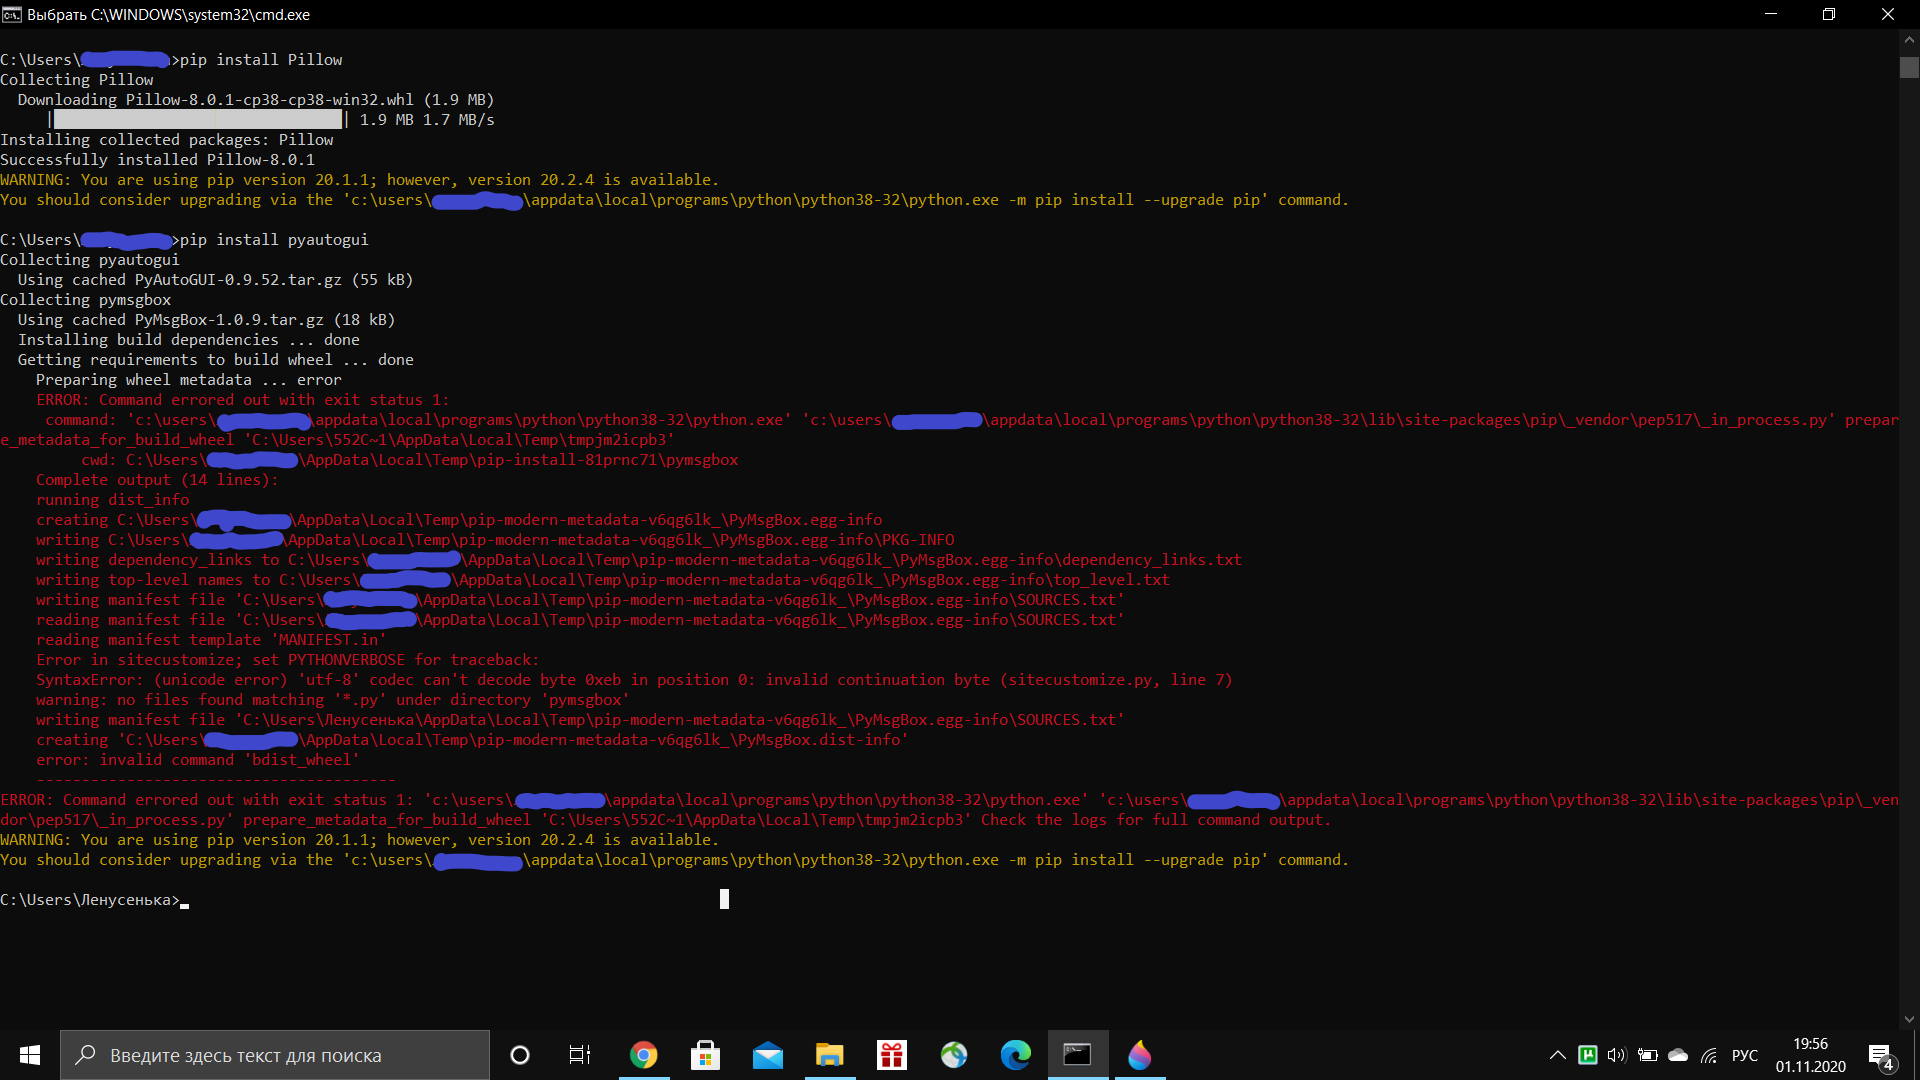Switch to the cmd taskbar button
The width and height of the screenshot is (1920, 1080).
coord(1078,1055)
